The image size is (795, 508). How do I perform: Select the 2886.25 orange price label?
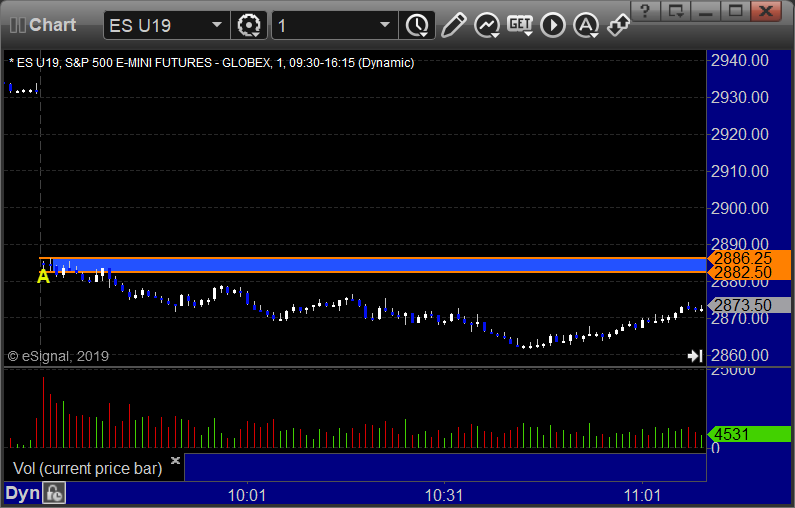(x=741, y=258)
